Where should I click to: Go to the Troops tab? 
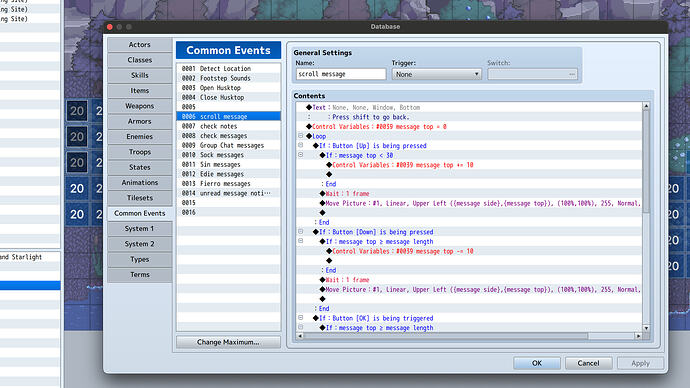[139, 152]
